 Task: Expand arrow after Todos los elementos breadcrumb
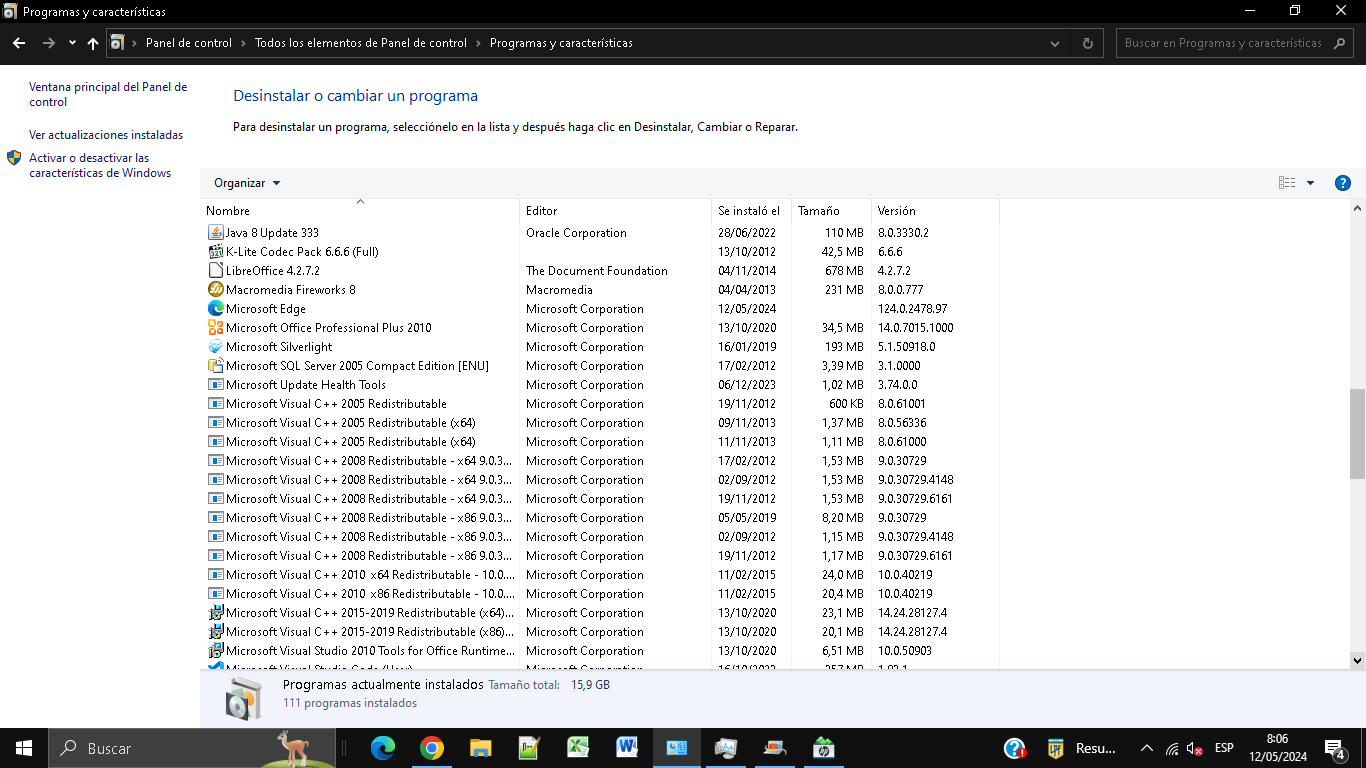(x=478, y=43)
